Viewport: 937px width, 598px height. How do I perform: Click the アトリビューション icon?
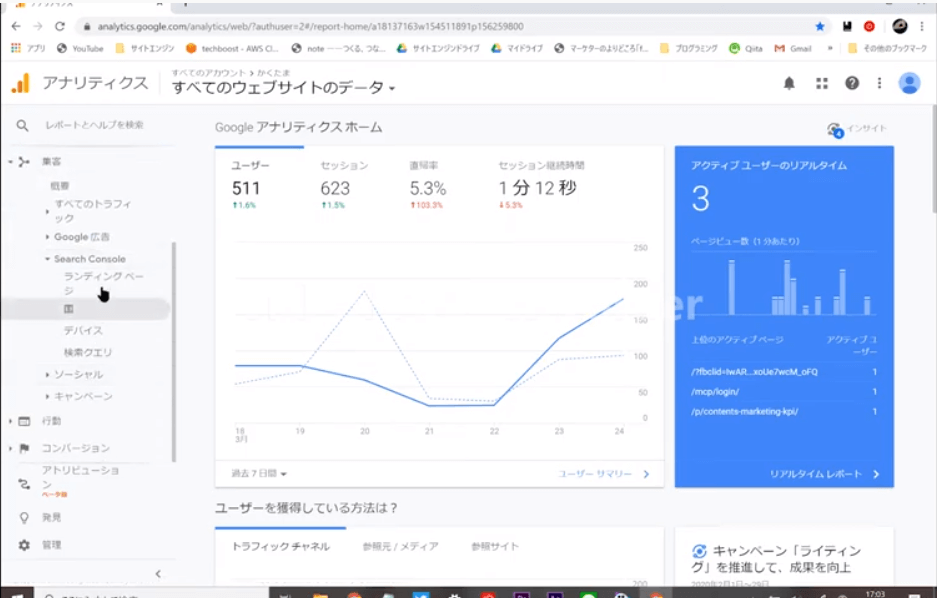(x=24, y=484)
